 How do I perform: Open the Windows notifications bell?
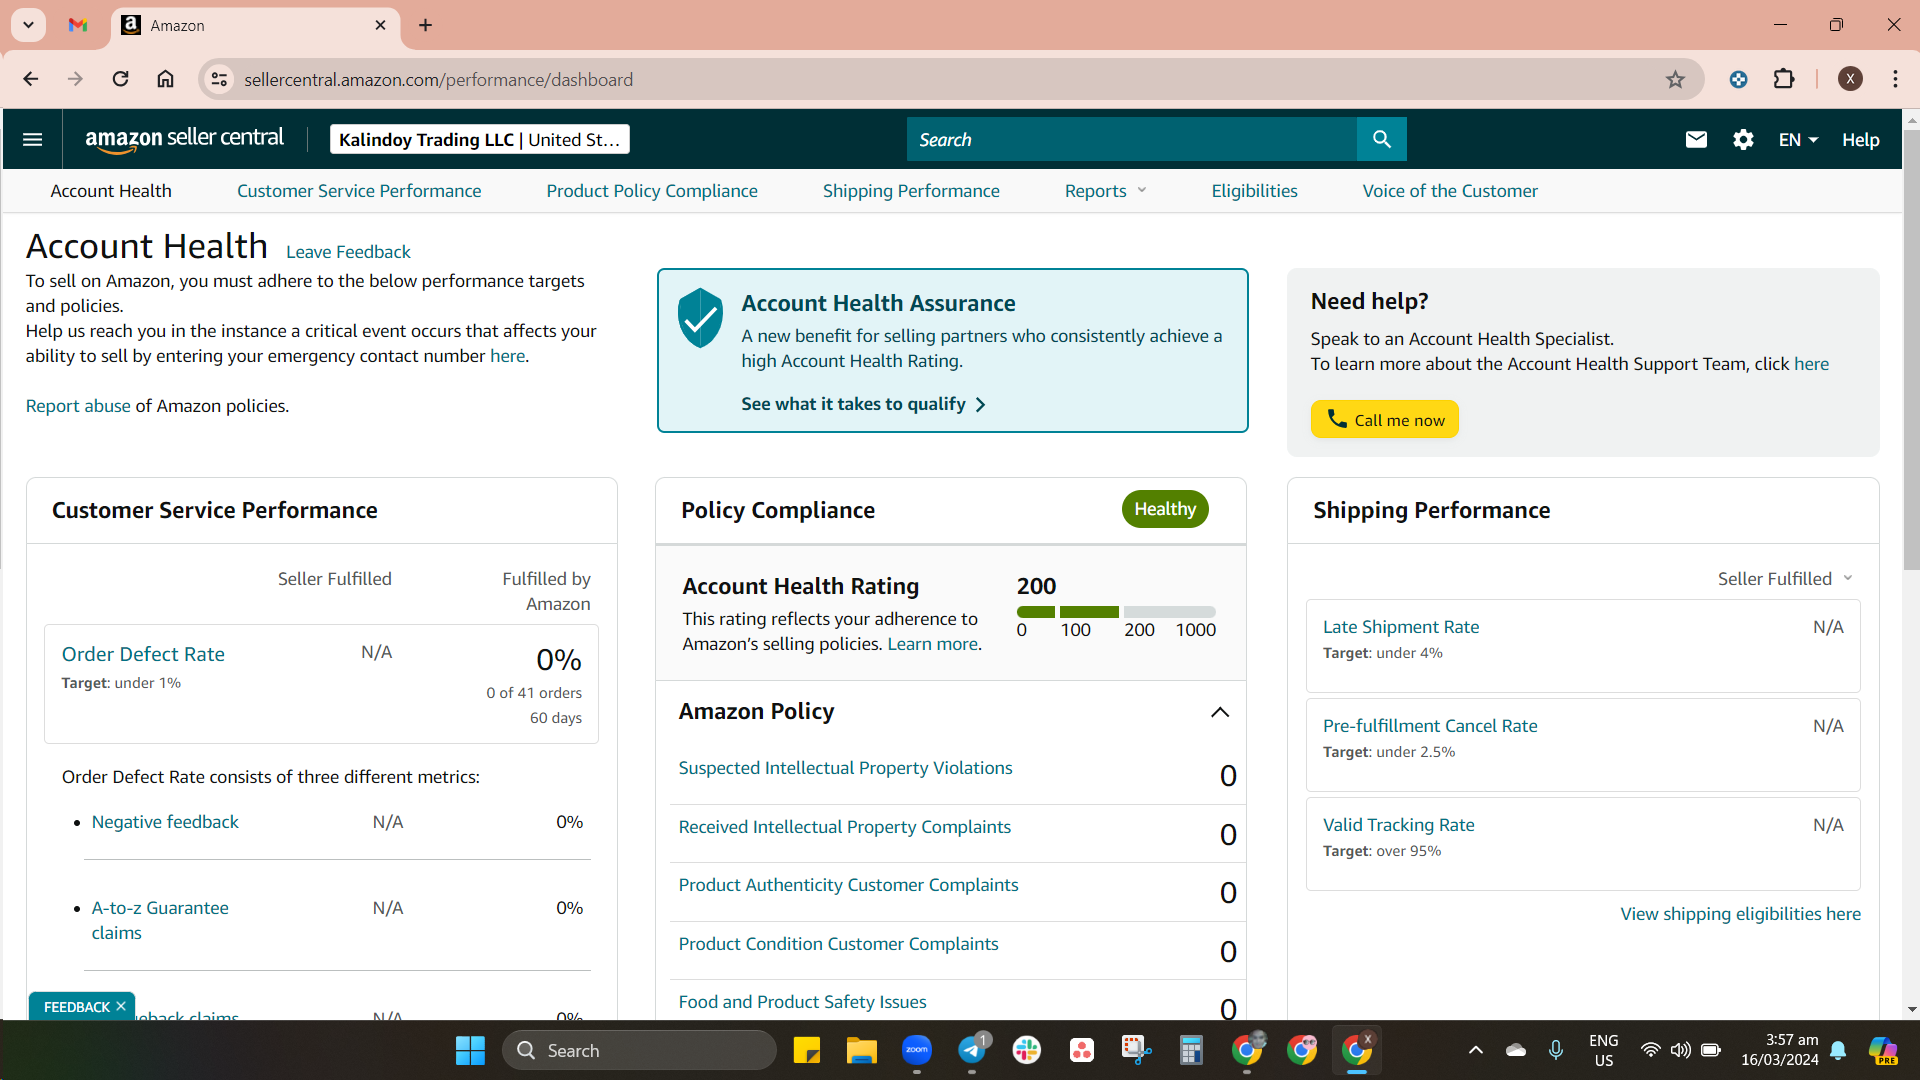pyautogui.click(x=1838, y=1050)
